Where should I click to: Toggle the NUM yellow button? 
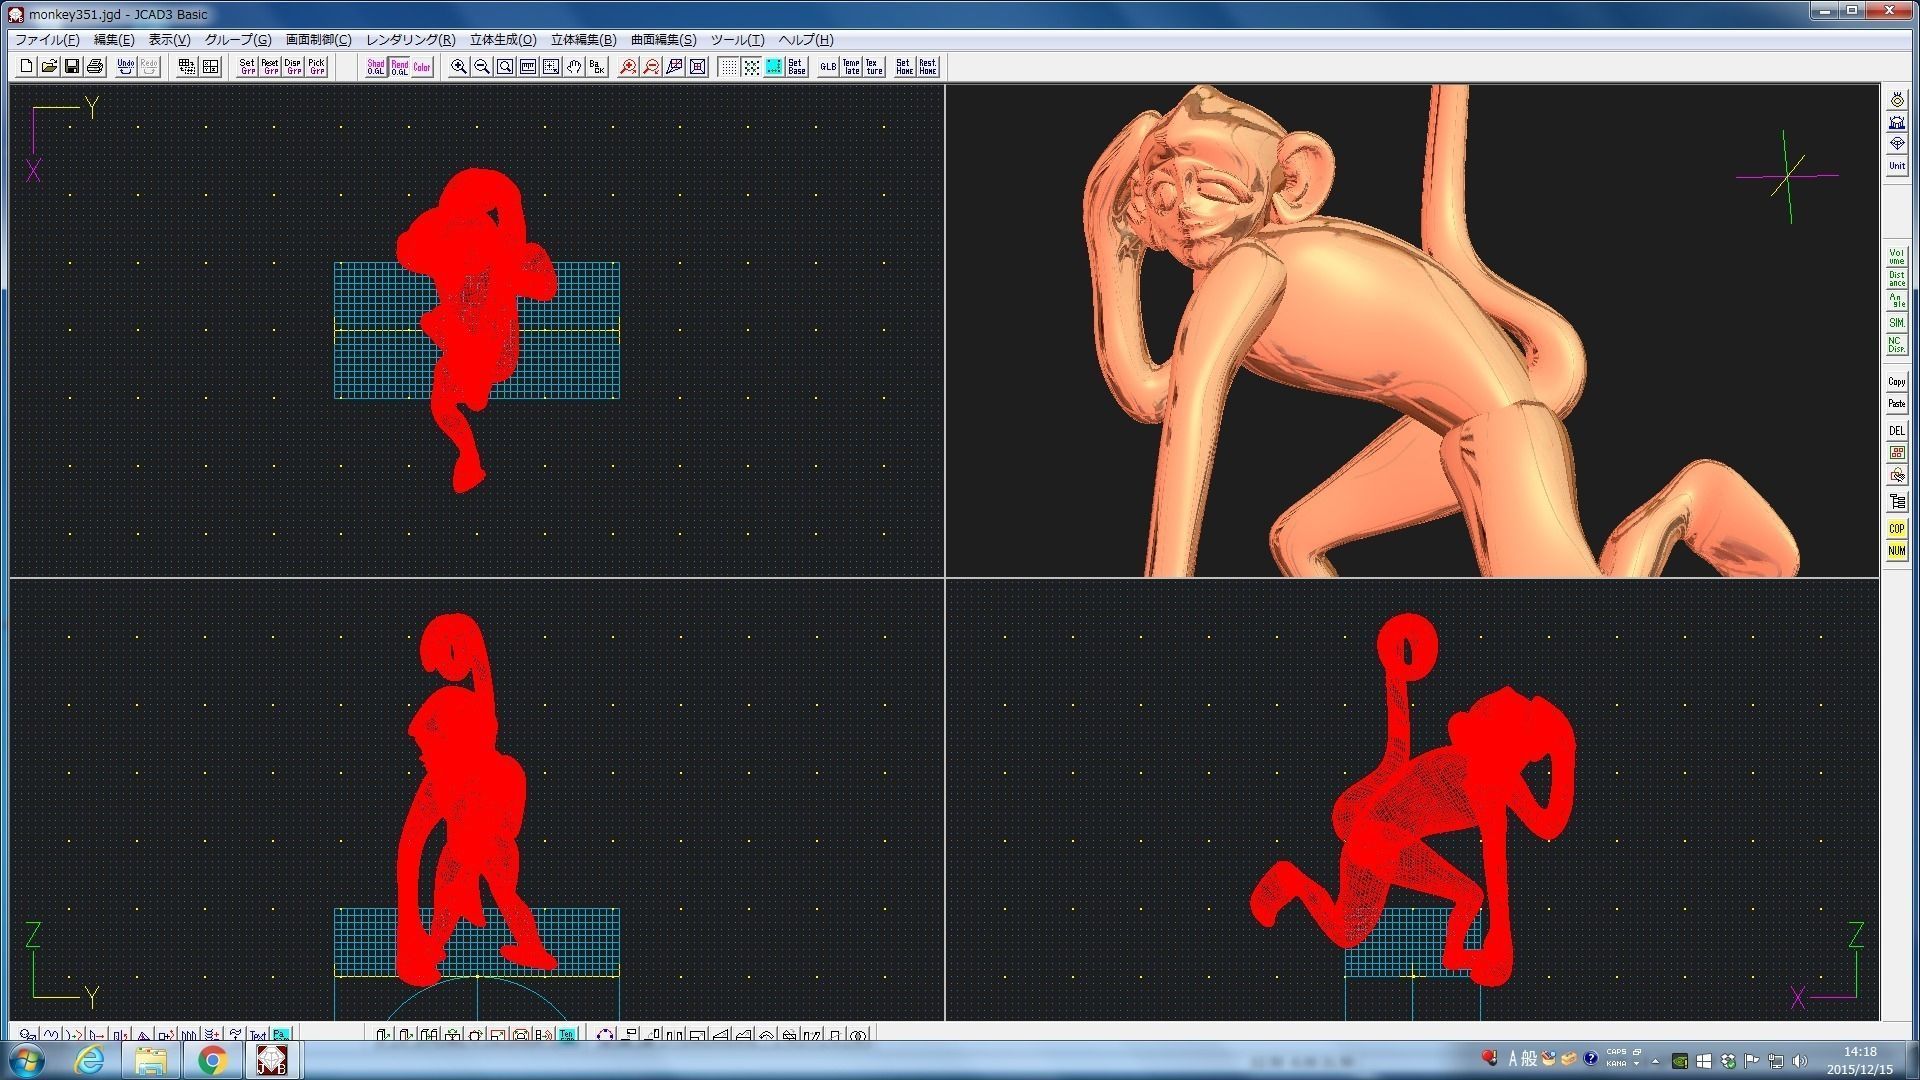coord(1896,551)
